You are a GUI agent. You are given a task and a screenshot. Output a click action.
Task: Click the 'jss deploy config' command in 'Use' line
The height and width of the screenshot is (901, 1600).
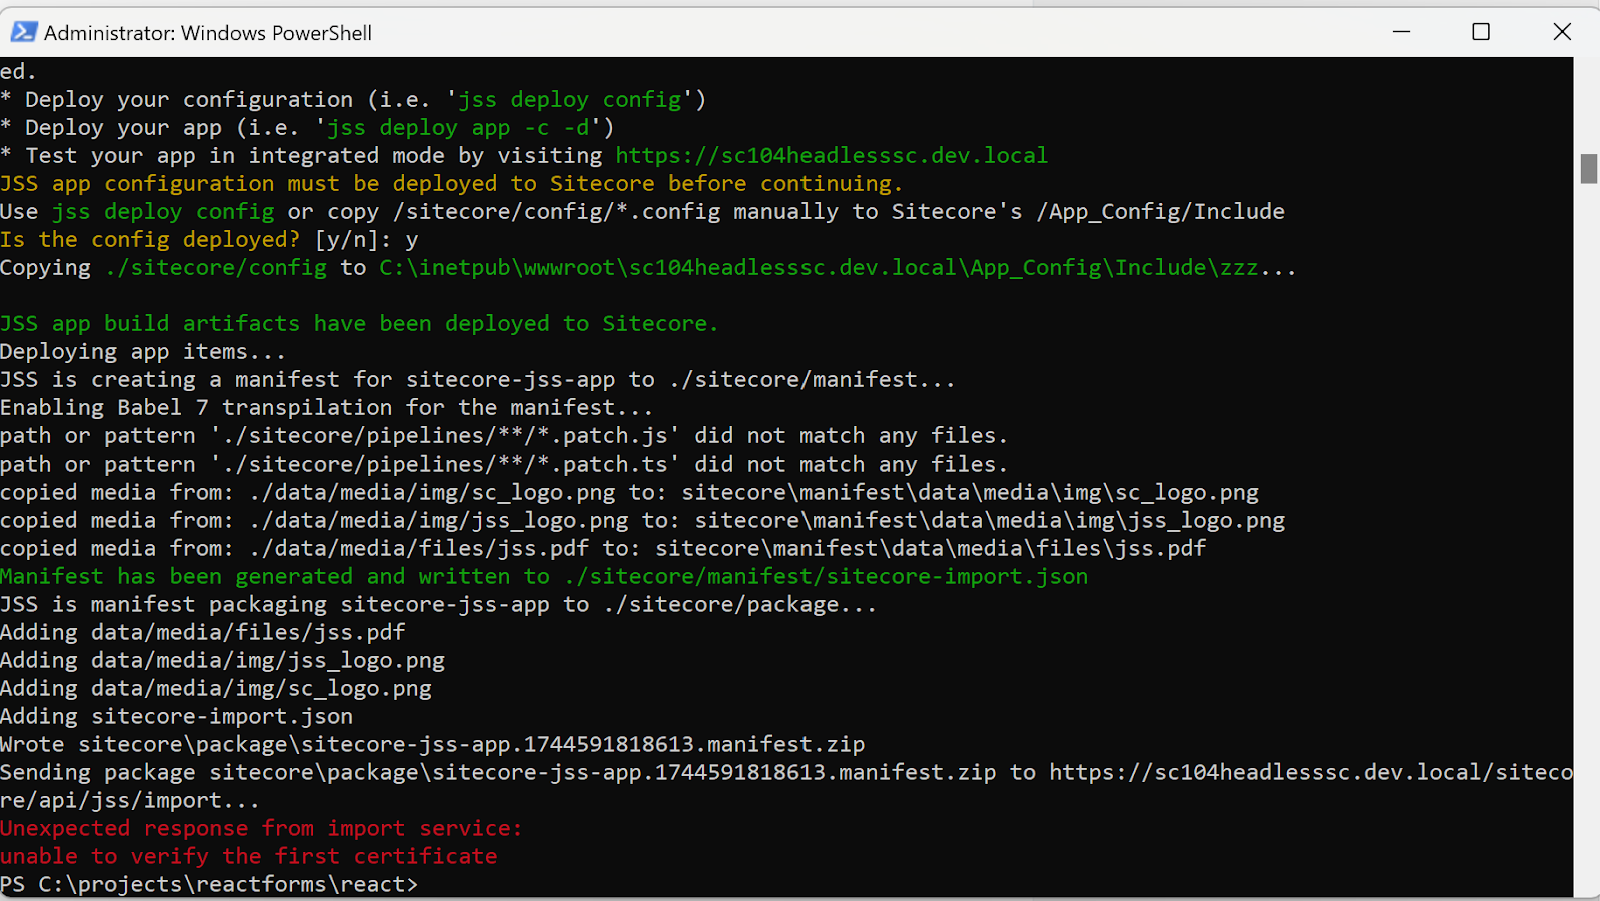(x=163, y=212)
